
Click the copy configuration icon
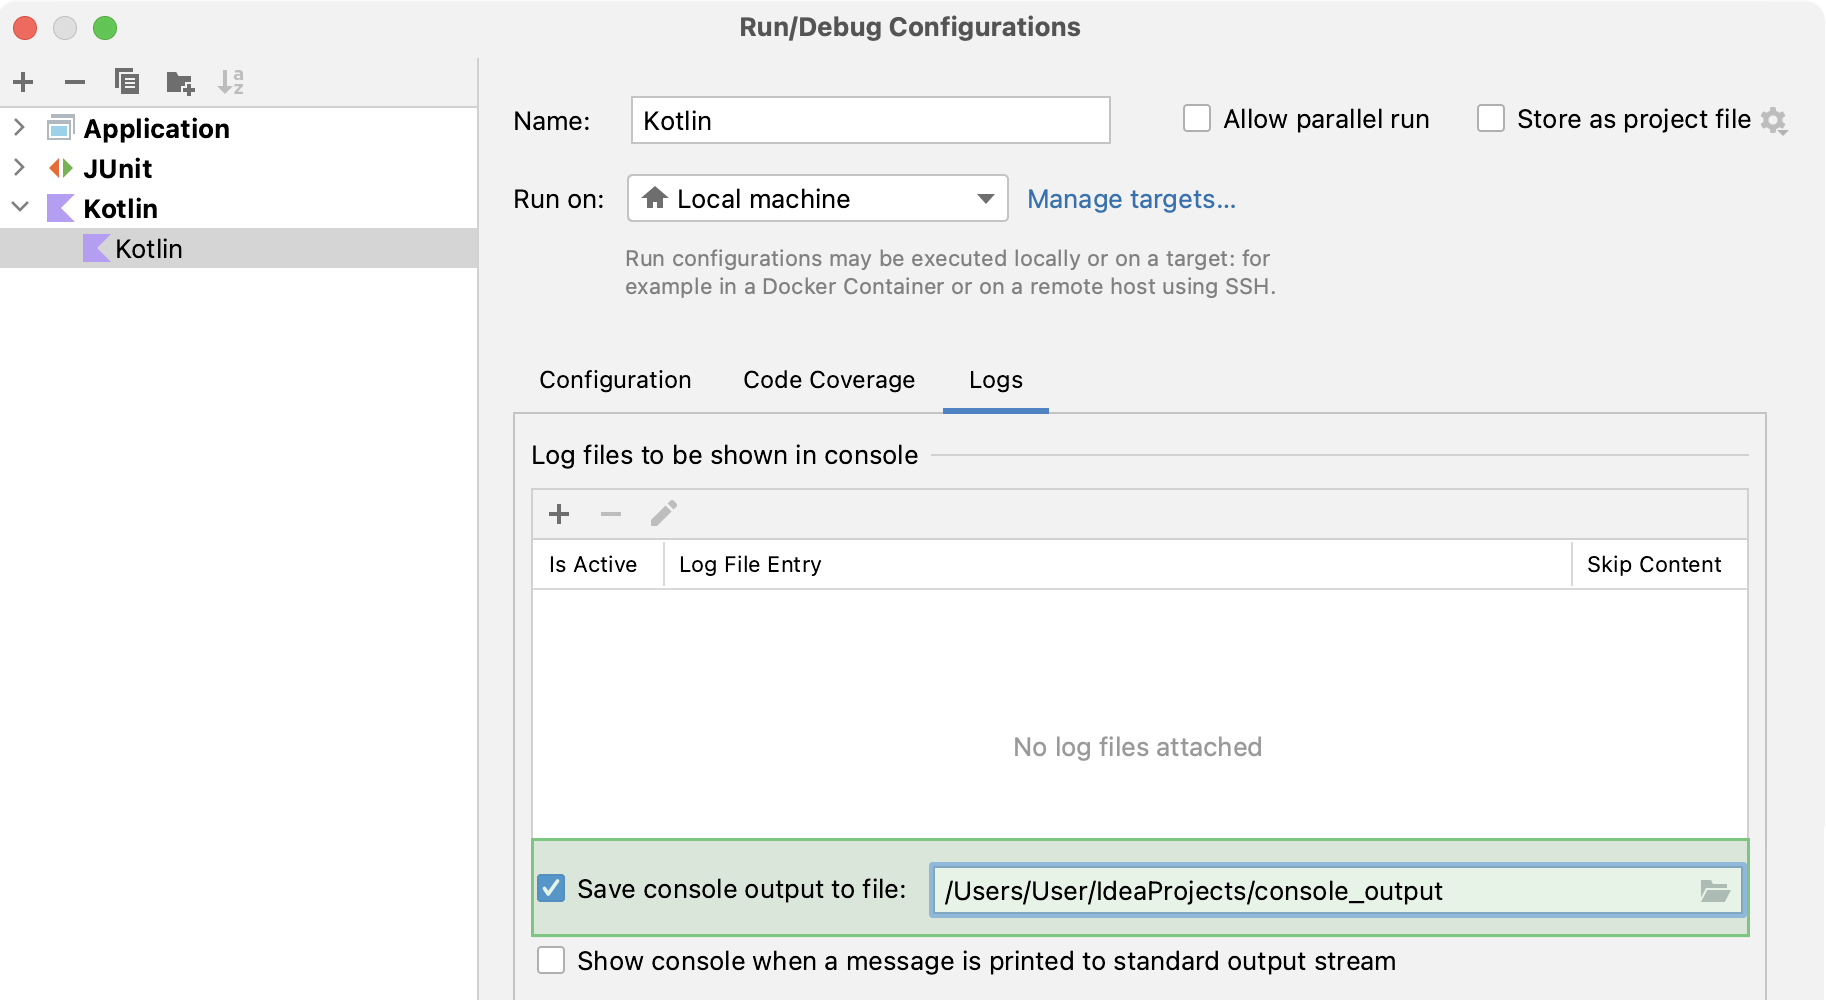pos(127,82)
